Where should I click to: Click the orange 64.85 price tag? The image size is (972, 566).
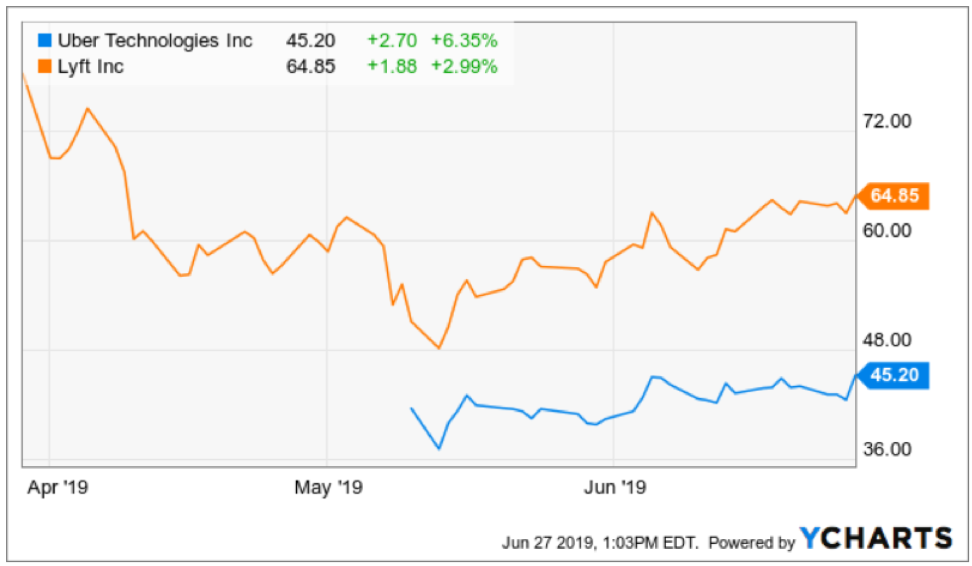tap(894, 195)
